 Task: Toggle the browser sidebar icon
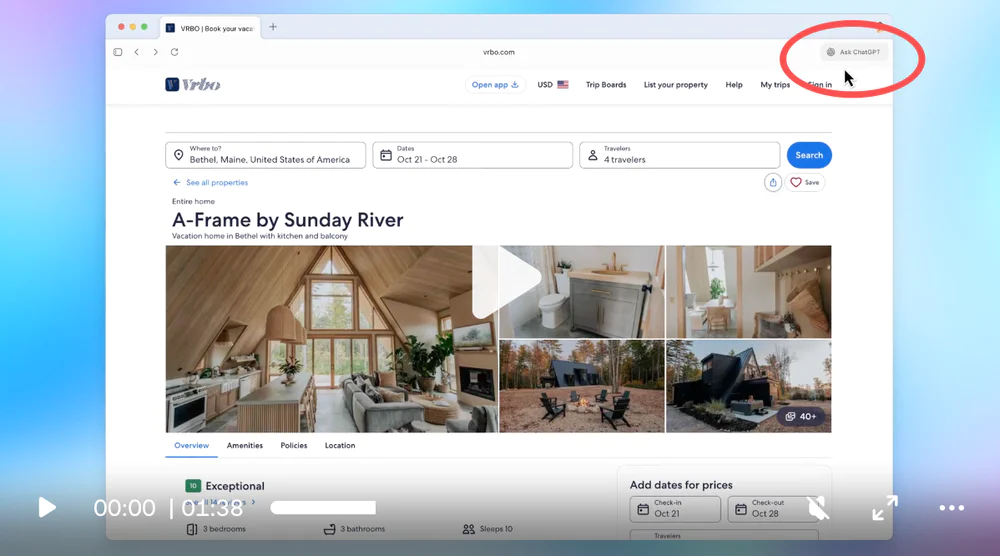click(x=118, y=52)
